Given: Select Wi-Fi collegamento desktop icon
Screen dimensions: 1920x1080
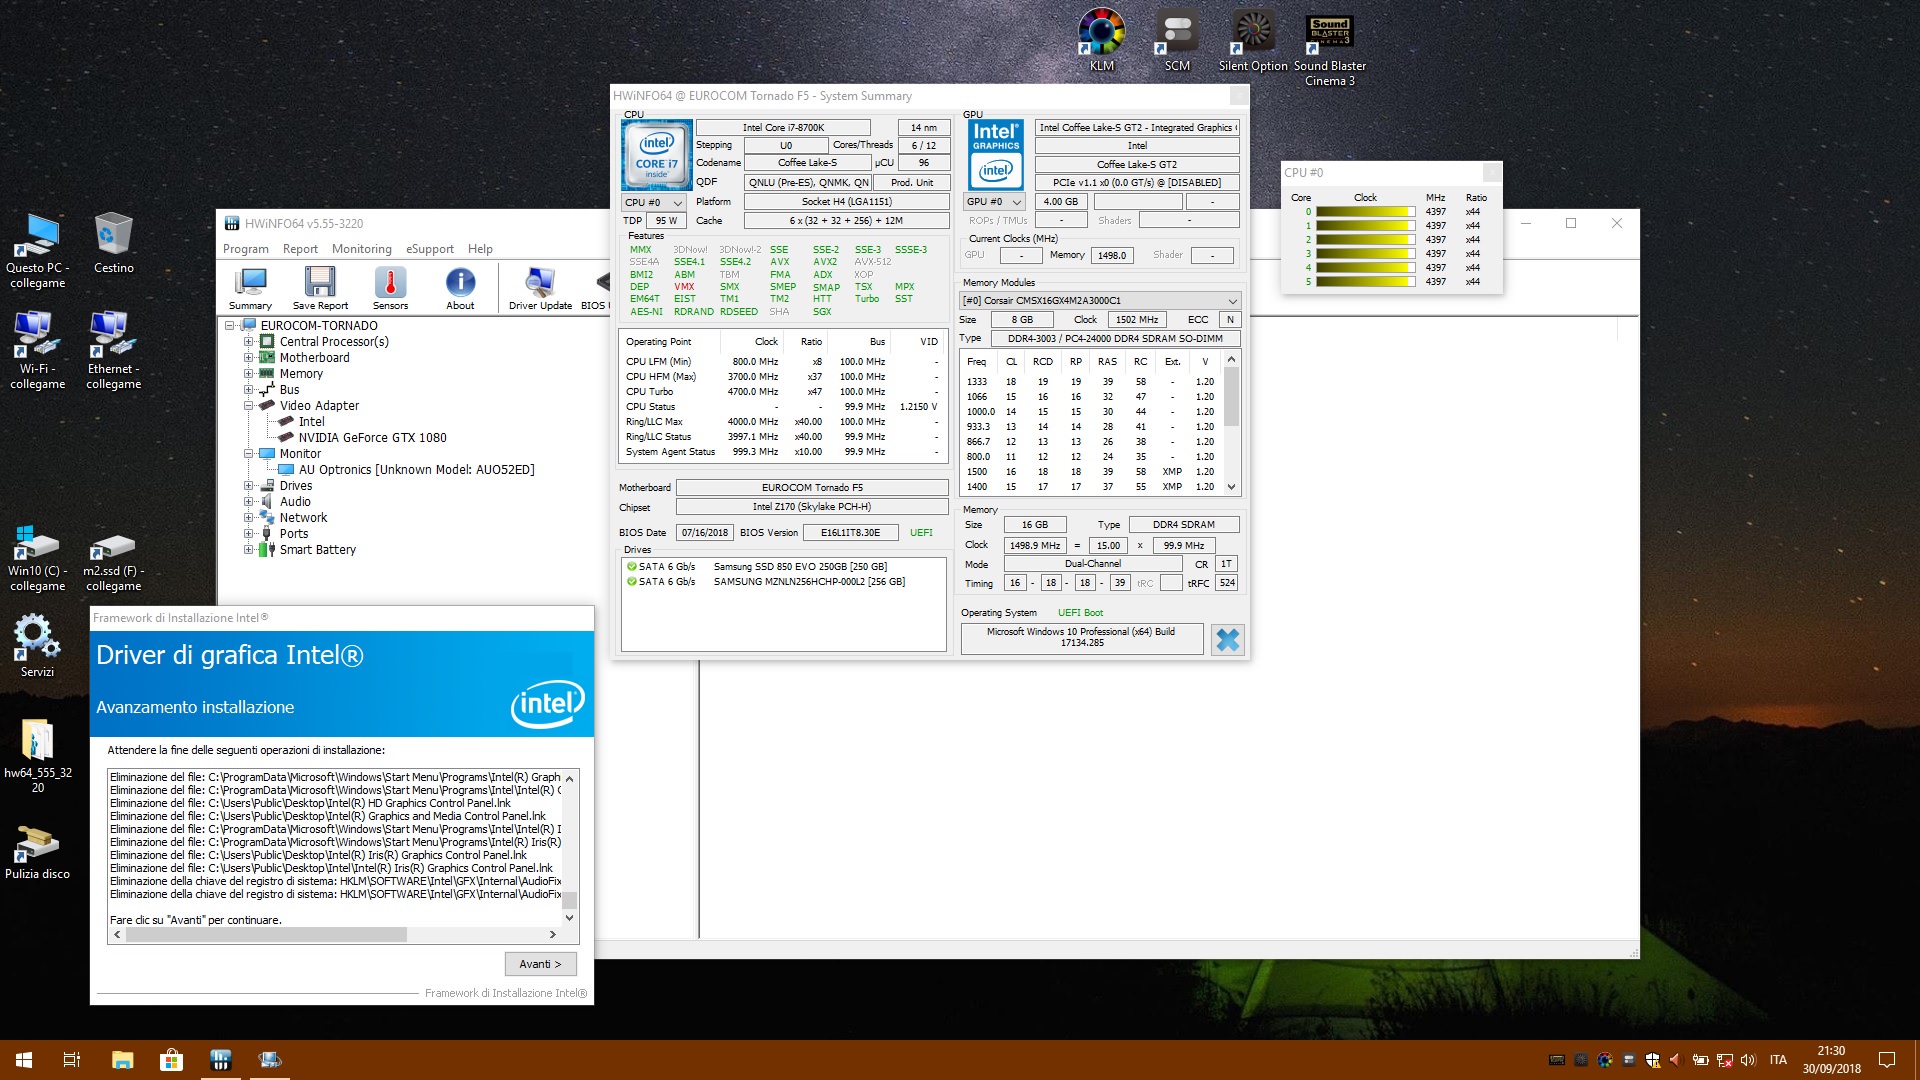Looking at the screenshot, I should click(x=38, y=350).
